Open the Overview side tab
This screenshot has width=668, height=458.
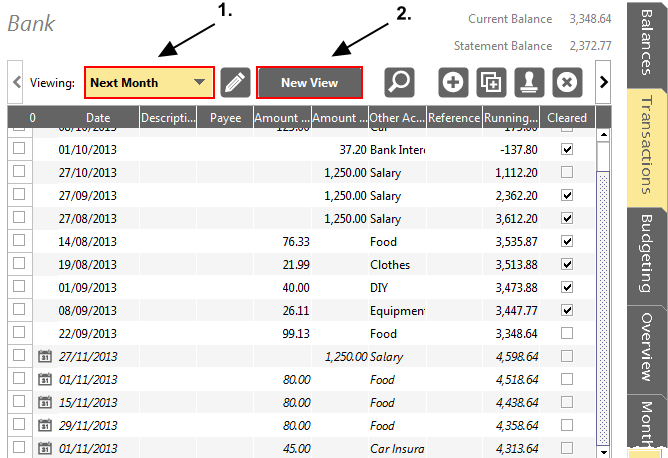[646, 349]
